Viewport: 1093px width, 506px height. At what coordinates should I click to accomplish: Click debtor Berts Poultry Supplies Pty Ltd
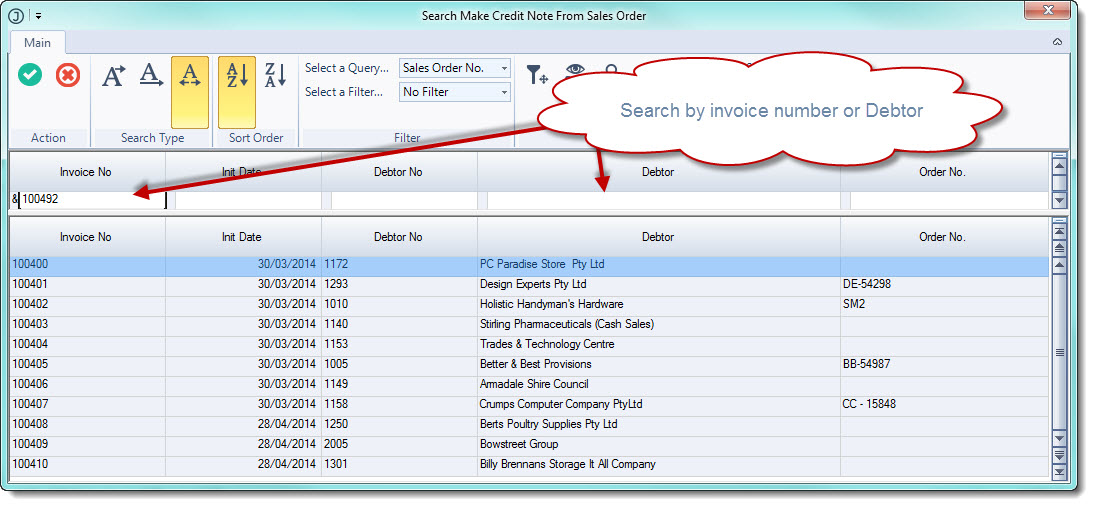(549, 424)
